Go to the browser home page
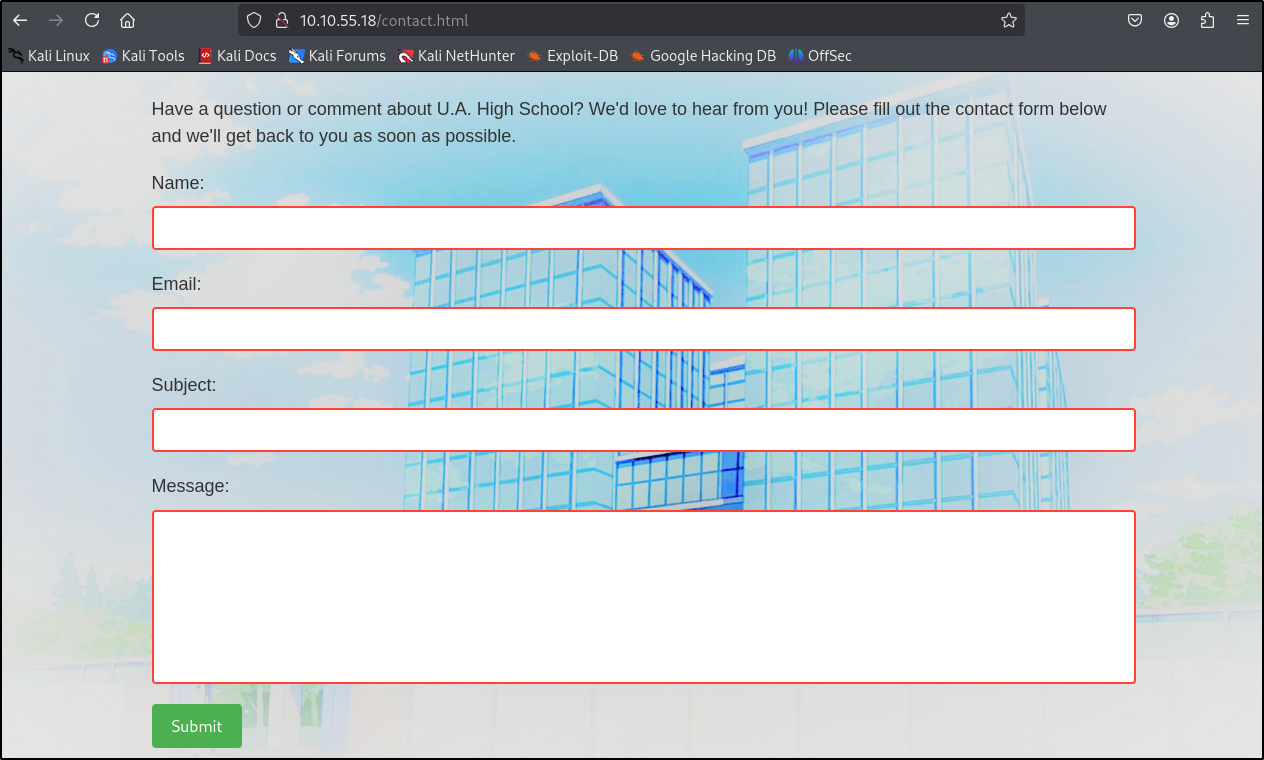The image size is (1264, 760). tap(127, 20)
